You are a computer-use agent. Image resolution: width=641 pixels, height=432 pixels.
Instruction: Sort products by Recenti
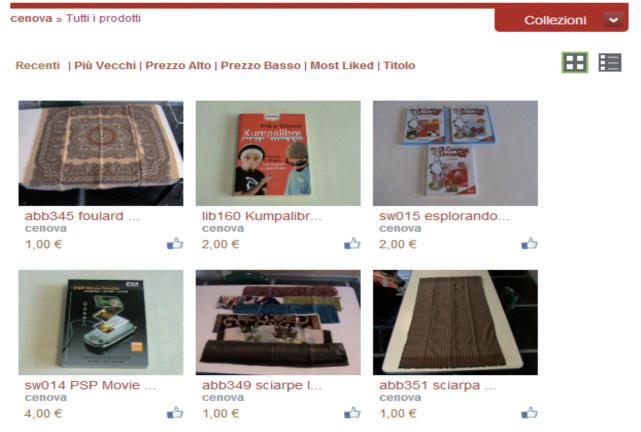tap(38, 65)
